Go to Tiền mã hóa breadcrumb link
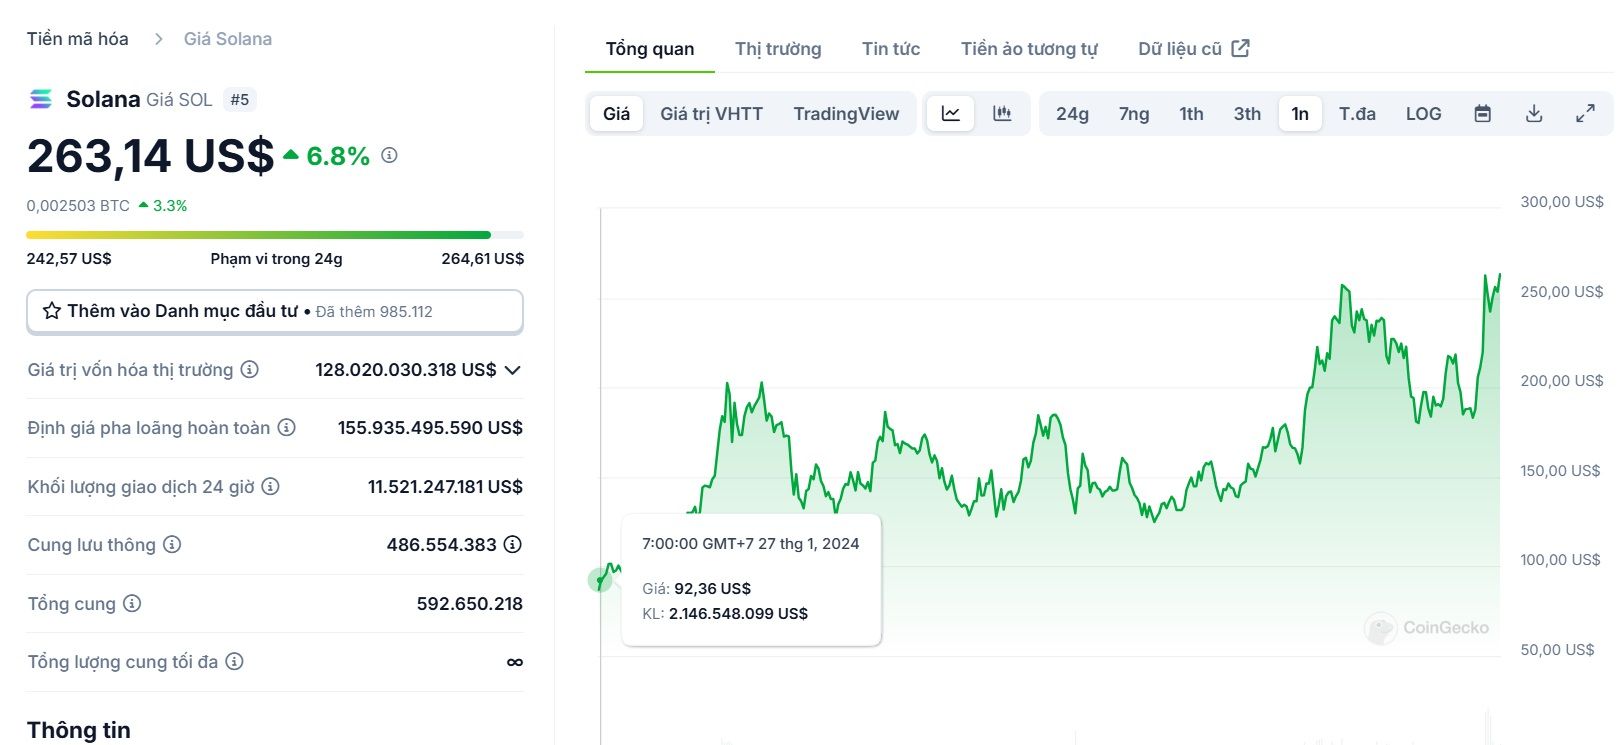This screenshot has width=1621, height=745. (78, 39)
